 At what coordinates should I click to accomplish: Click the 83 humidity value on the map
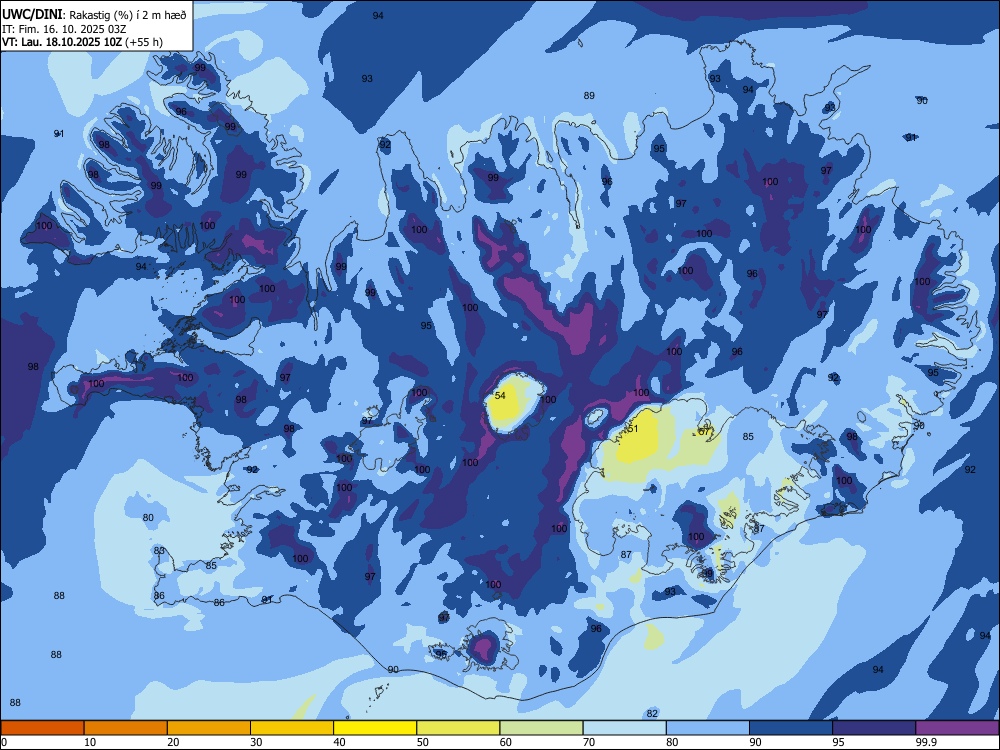(159, 550)
